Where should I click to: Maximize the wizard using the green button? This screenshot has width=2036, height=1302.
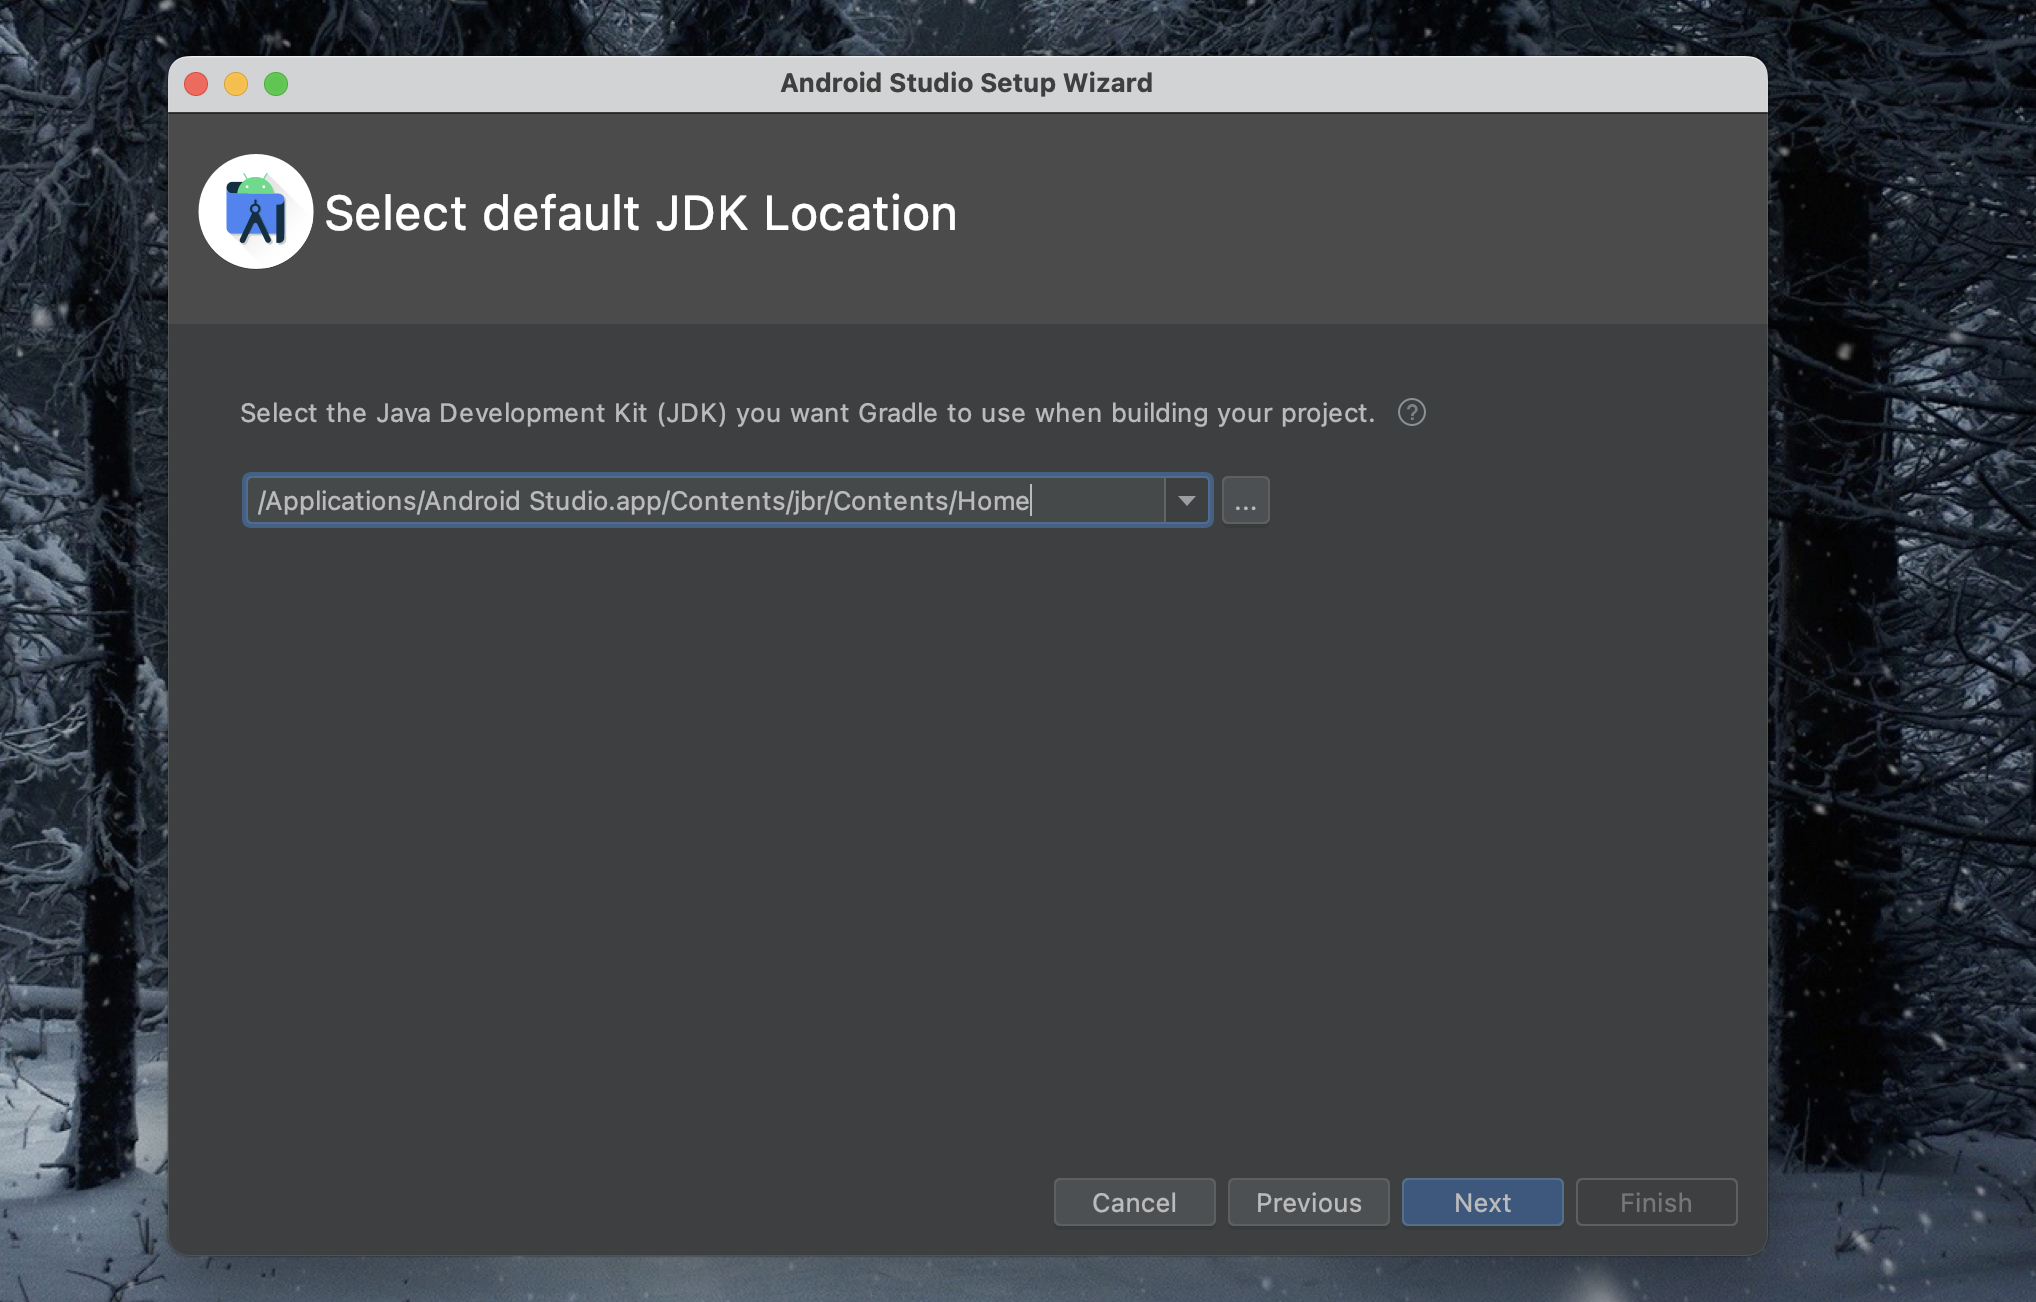tap(276, 84)
